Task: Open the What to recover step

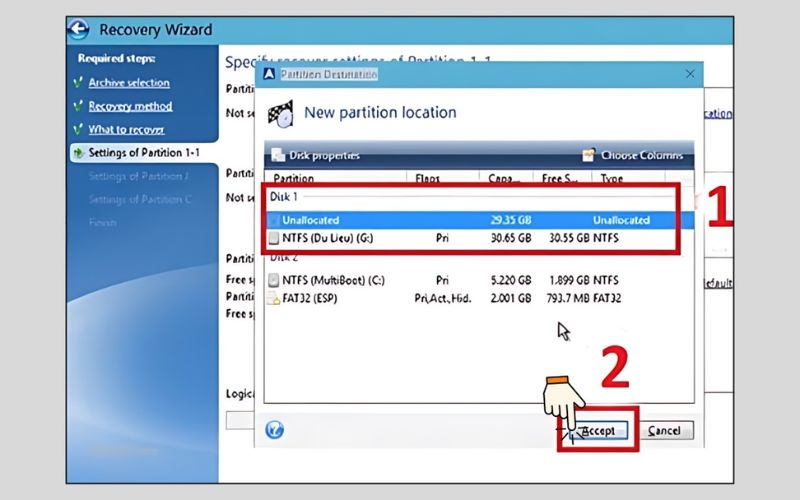Action: point(126,130)
